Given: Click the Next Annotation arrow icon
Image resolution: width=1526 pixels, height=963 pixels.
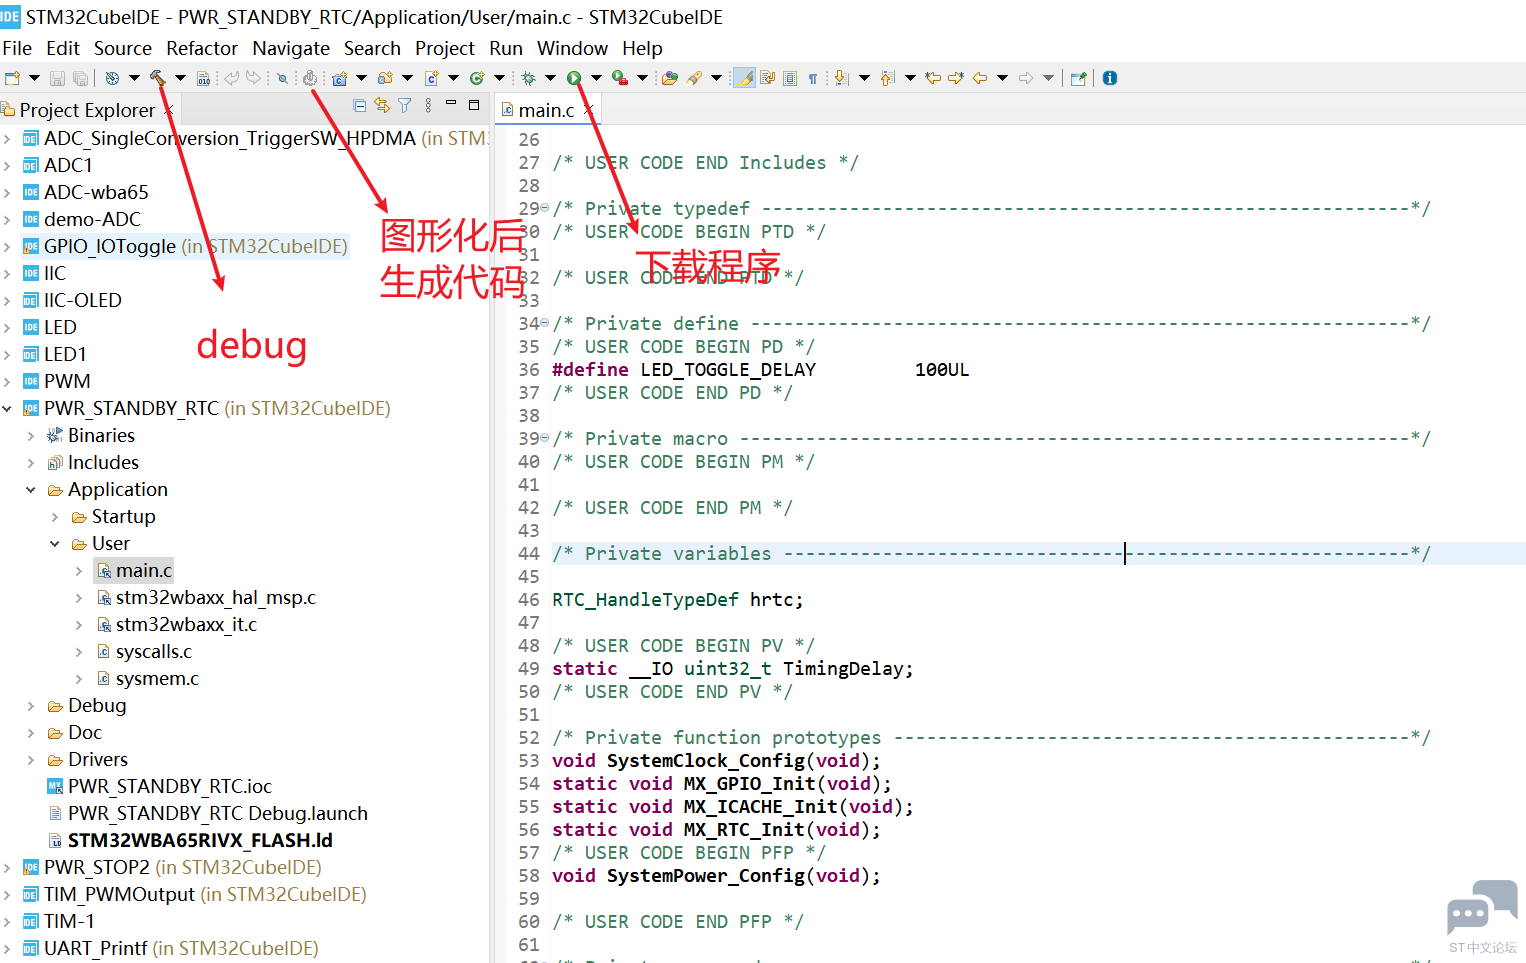Looking at the screenshot, I should pyautogui.click(x=841, y=78).
